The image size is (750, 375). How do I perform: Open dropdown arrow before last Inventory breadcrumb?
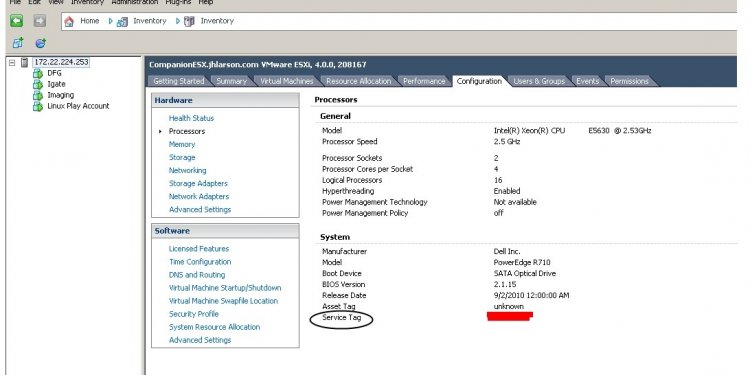click(178, 21)
